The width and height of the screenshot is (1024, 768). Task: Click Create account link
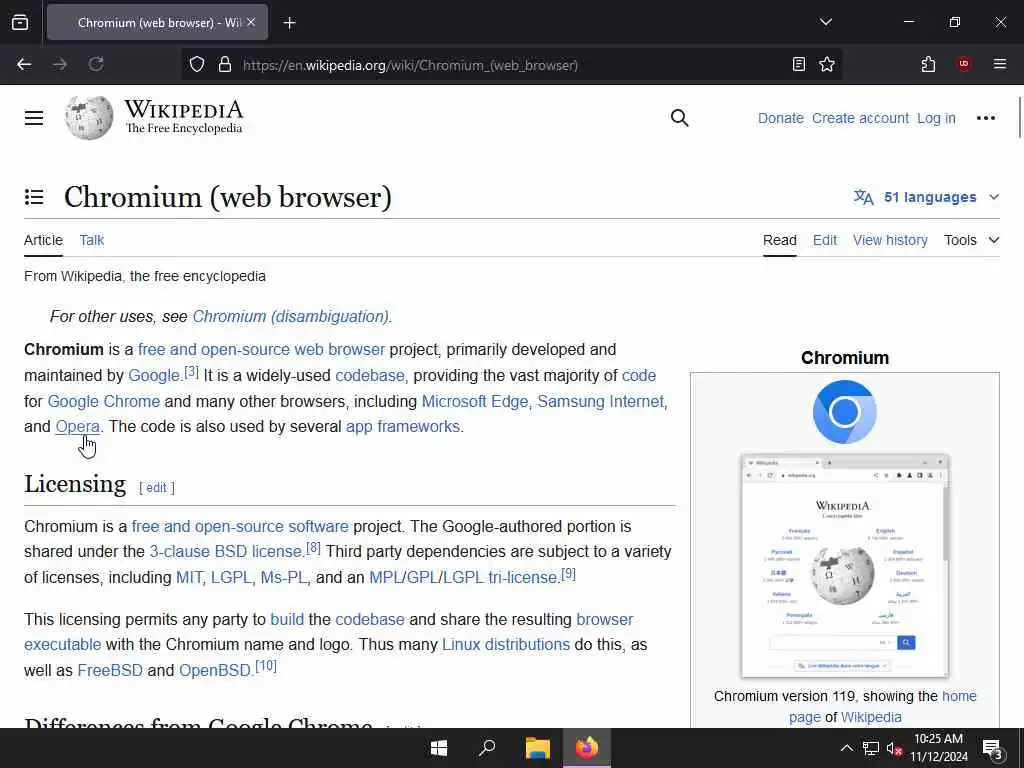point(860,118)
